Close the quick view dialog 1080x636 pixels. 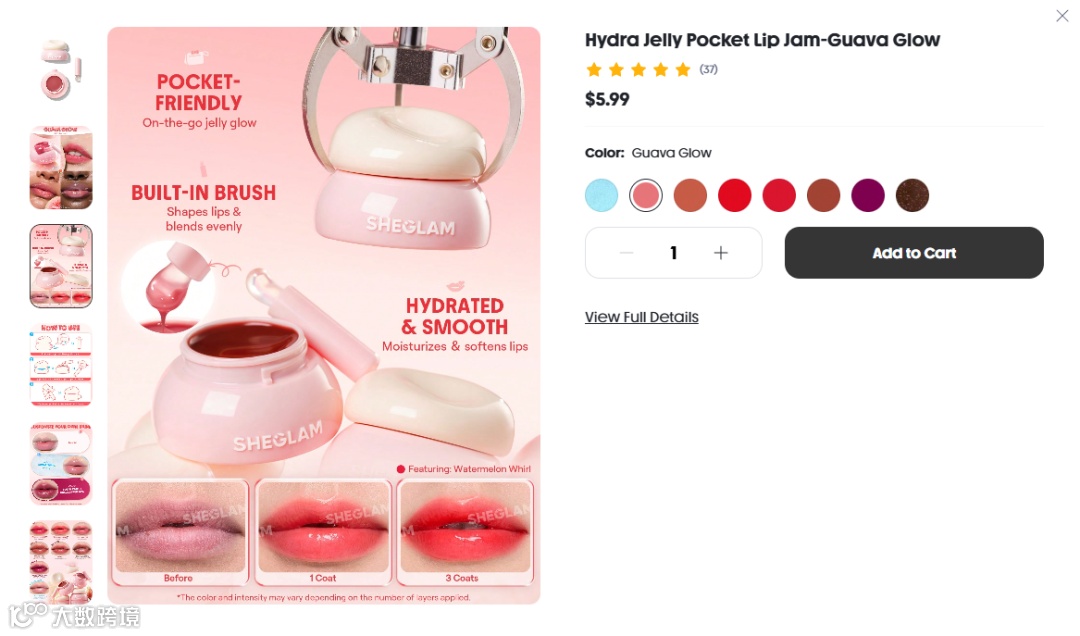pyautogui.click(x=1061, y=16)
